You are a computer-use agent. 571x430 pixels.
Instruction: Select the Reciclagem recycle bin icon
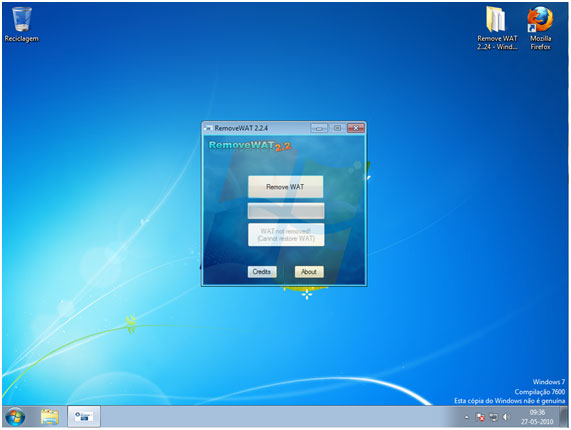[21, 25]
